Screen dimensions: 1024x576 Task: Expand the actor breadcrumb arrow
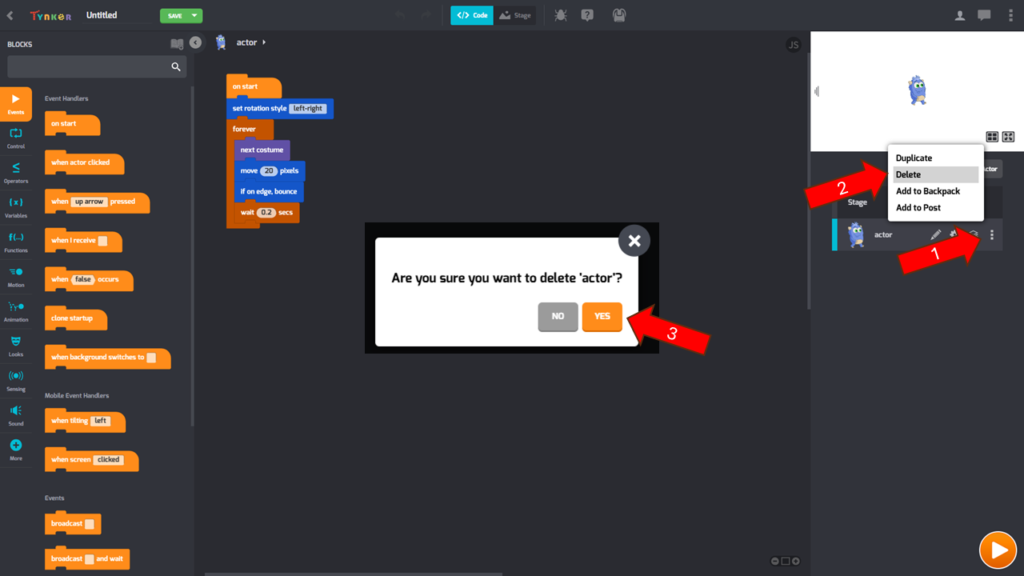coord(264,42)
